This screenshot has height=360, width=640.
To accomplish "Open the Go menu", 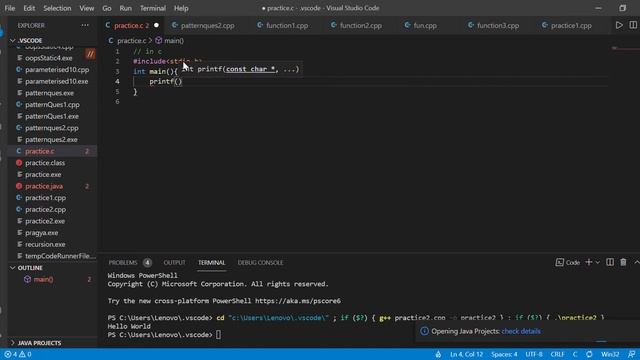I will click(x=107, y=8).
